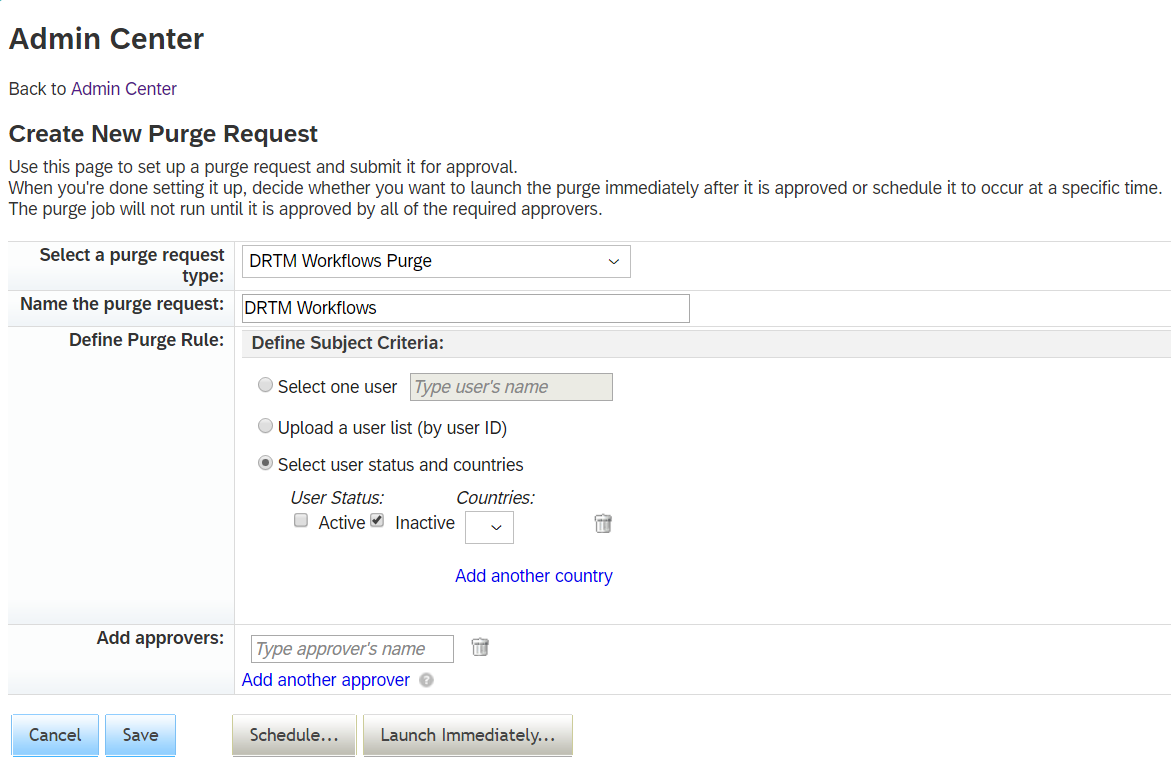The width and height of the screenshot is (1171, 757).
Task: Click the Name the purge request label
Action: 122,304
